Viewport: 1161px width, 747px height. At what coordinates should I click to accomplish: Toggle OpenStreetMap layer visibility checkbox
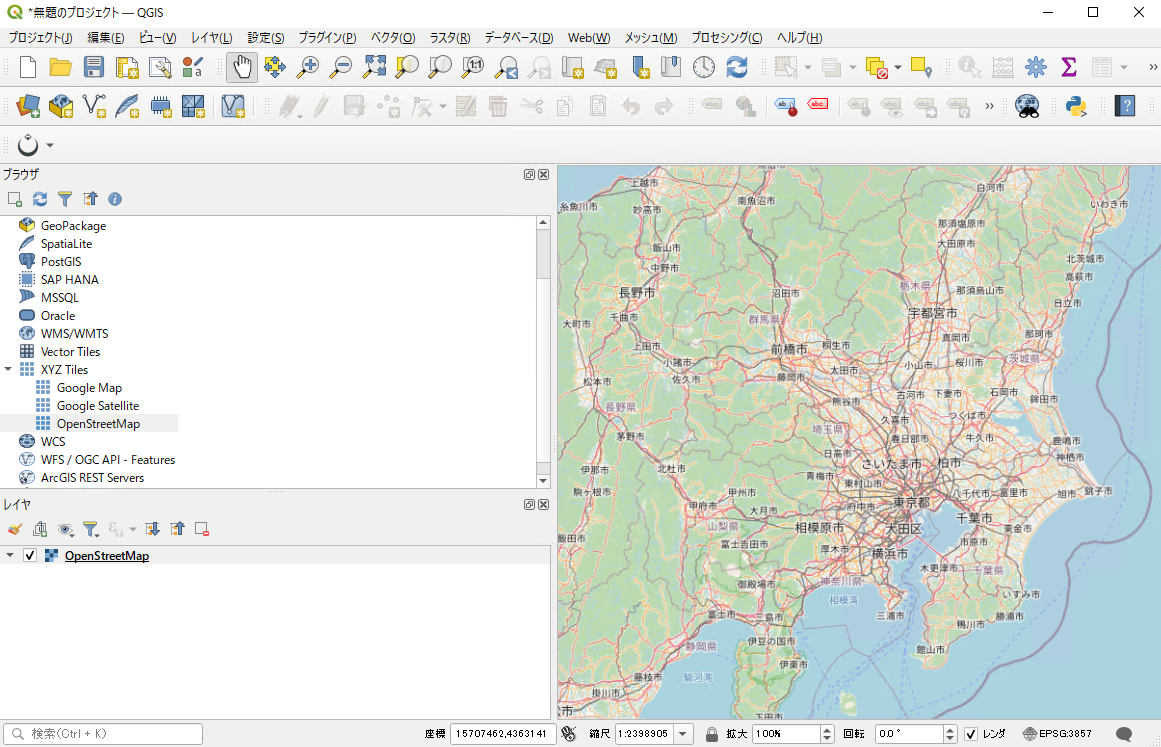point(30,555)
